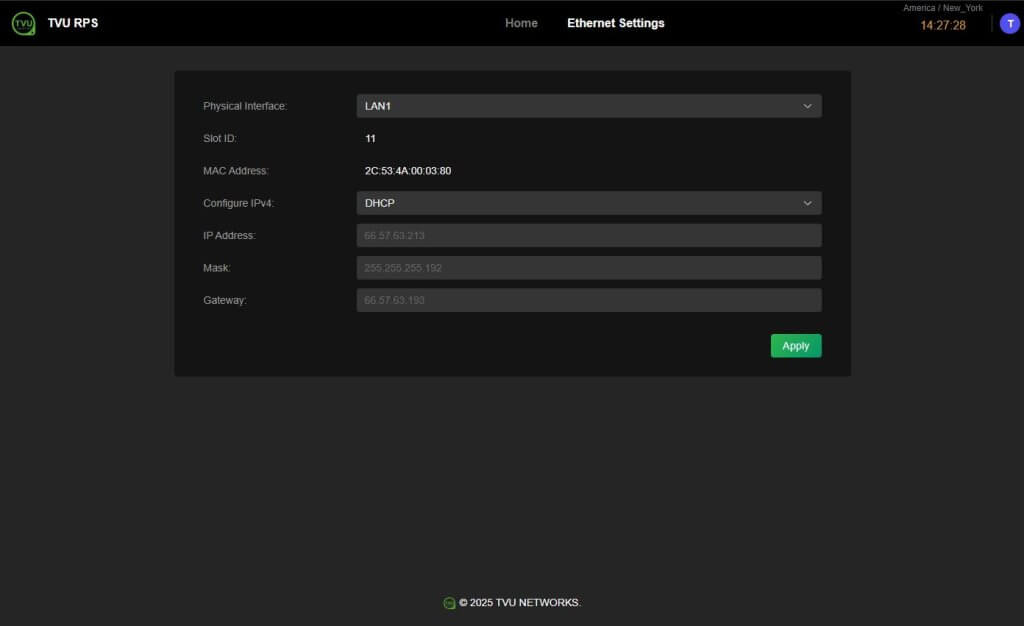Click the Configure IPv4 label

(x=238, y=203)
